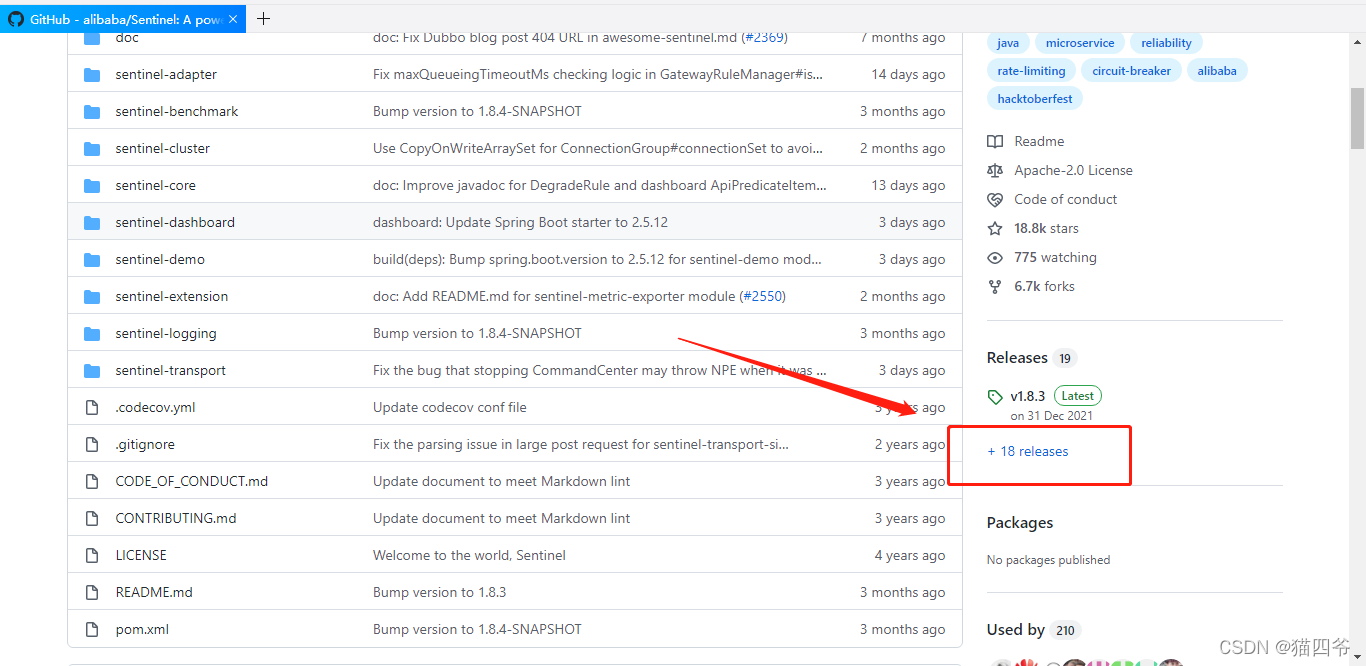
Task: Click the sentinel-cluster folder icon
Action: [92, 149]
